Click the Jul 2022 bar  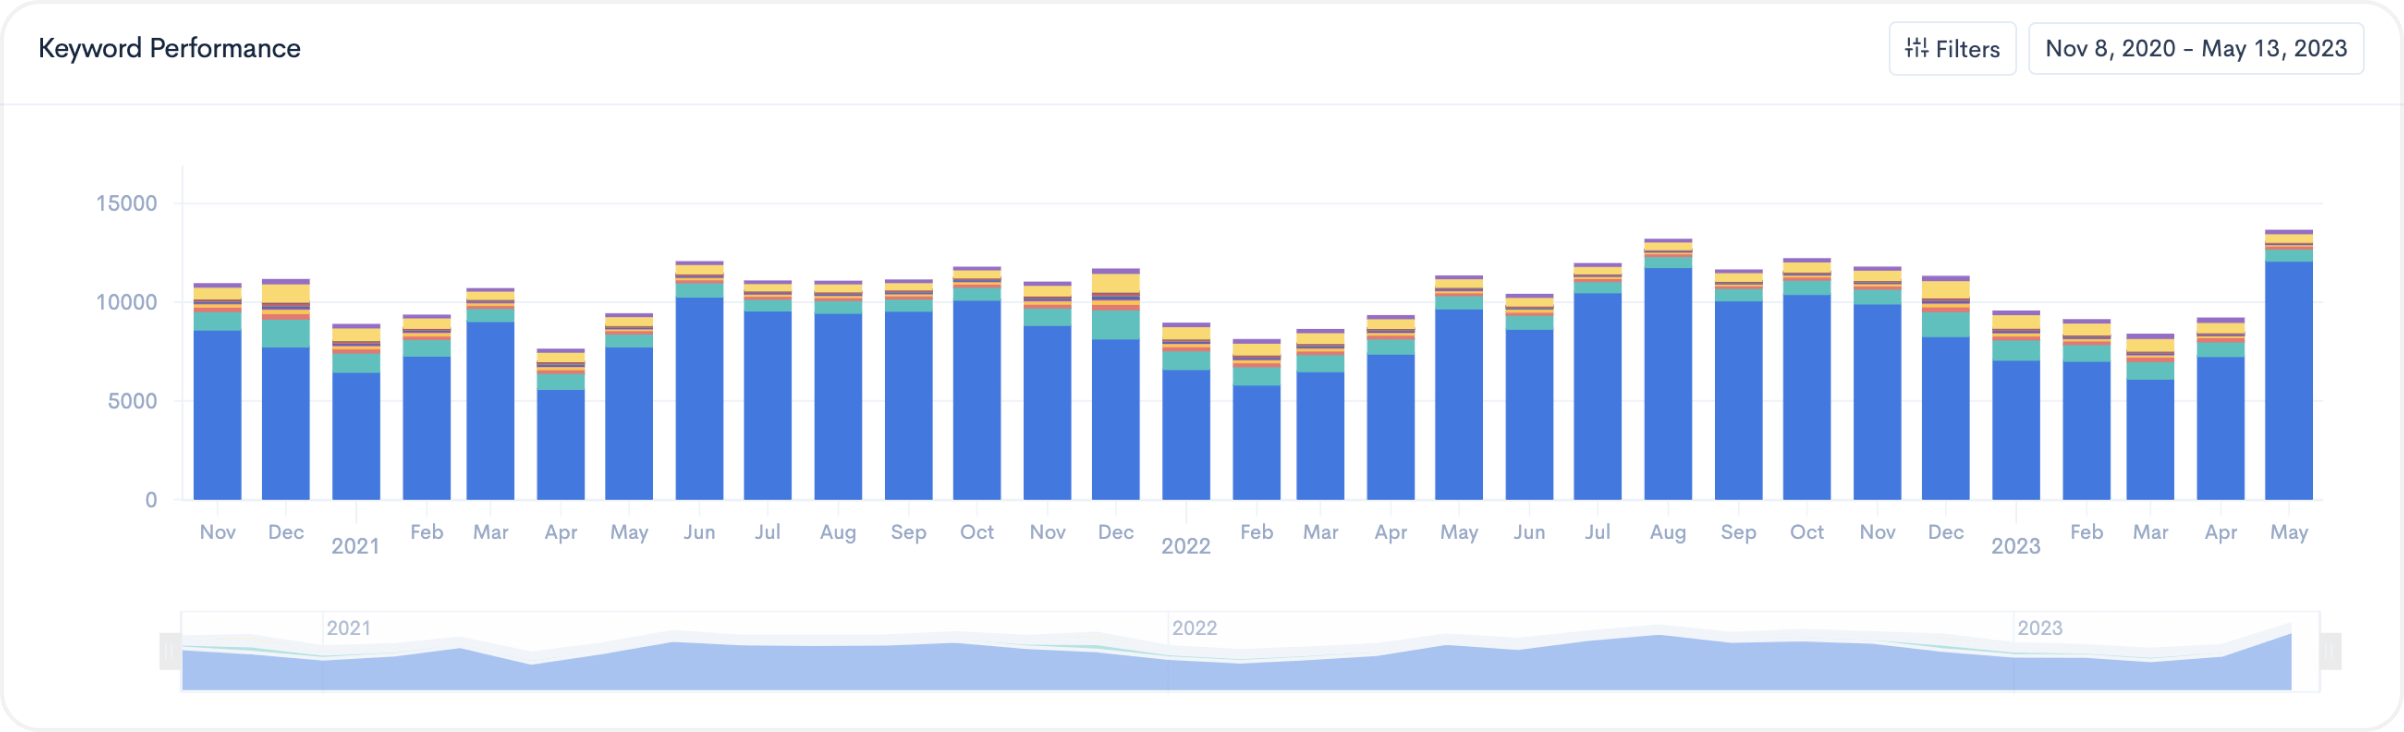(1597, 382)
